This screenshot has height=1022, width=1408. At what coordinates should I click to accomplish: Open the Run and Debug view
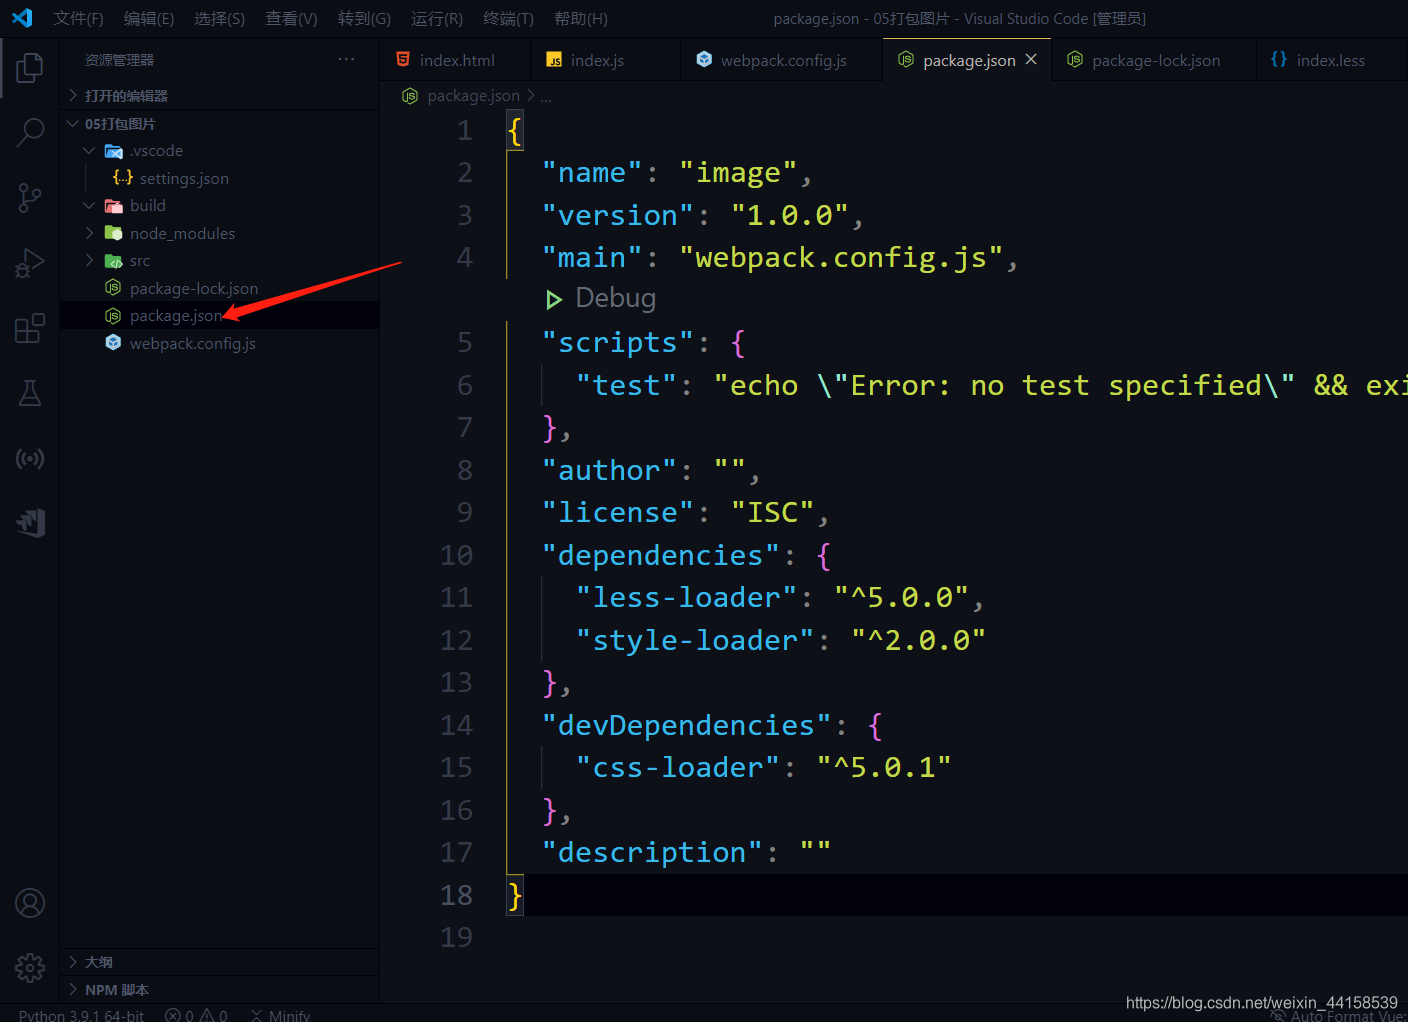[x=30, y=262]
